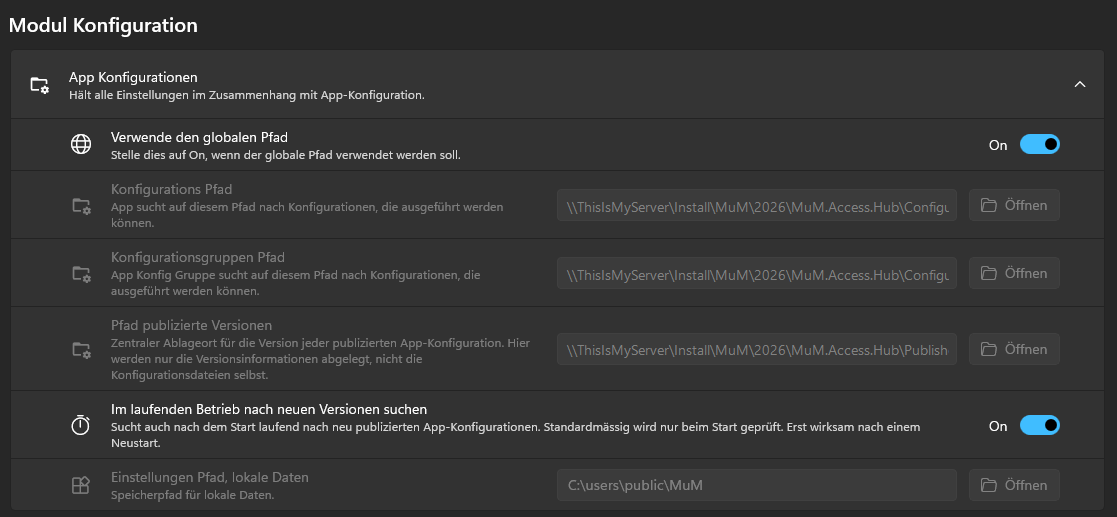Click the Konfigurationsgruppen Pfad path input field
1117x517 pixels.
tap(757, 273)
